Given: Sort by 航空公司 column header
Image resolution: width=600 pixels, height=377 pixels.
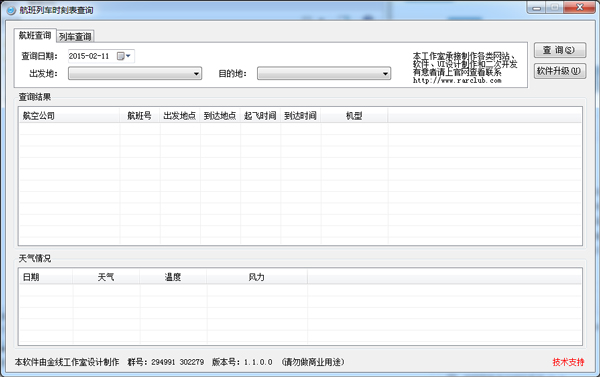Looking at the screenshot, I should 69,116.
